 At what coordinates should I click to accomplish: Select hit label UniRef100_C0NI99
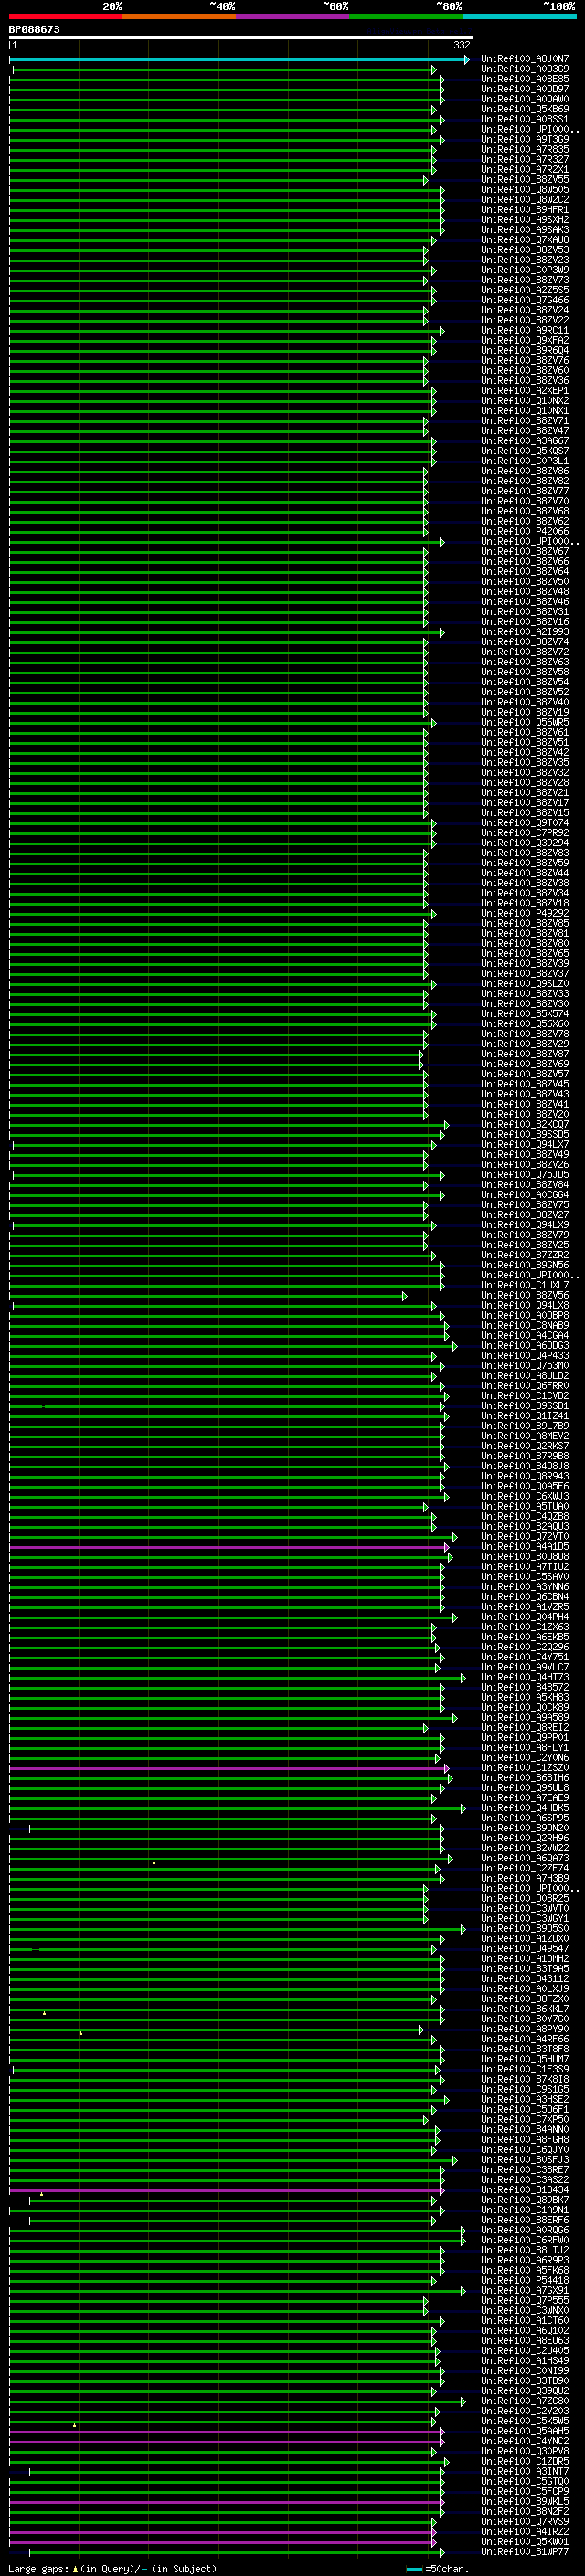pyautogui.click(x=525, y=2371)
